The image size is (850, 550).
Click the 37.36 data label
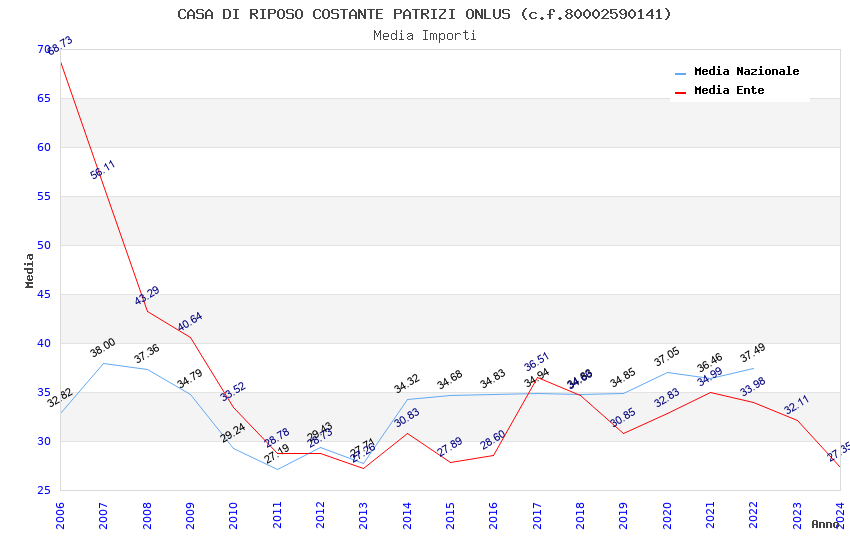coord(147,354)
